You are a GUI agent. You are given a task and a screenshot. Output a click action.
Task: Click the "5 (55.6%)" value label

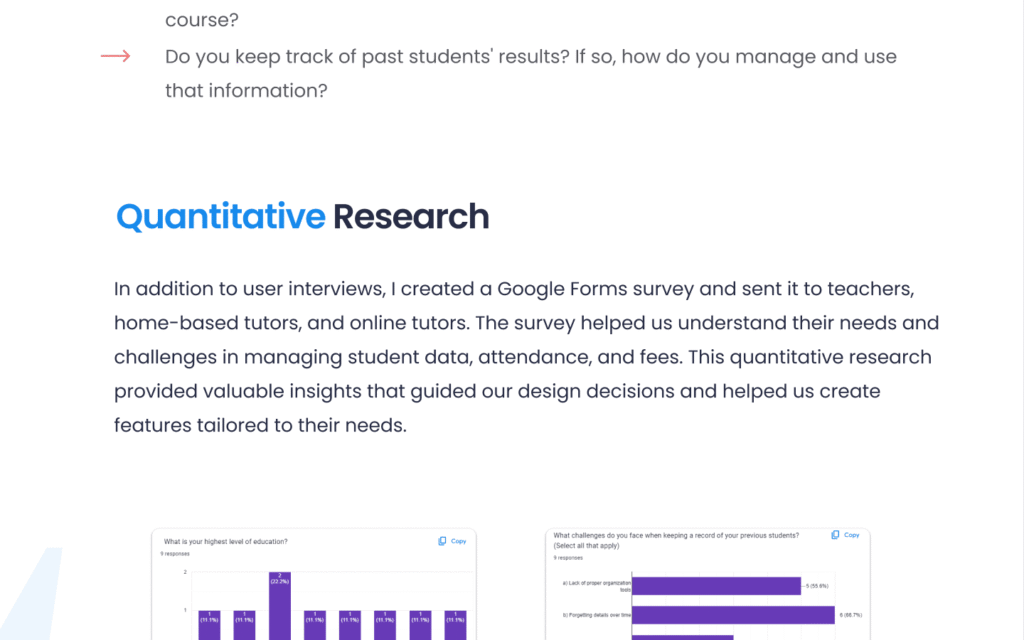[x=817, y=585]
